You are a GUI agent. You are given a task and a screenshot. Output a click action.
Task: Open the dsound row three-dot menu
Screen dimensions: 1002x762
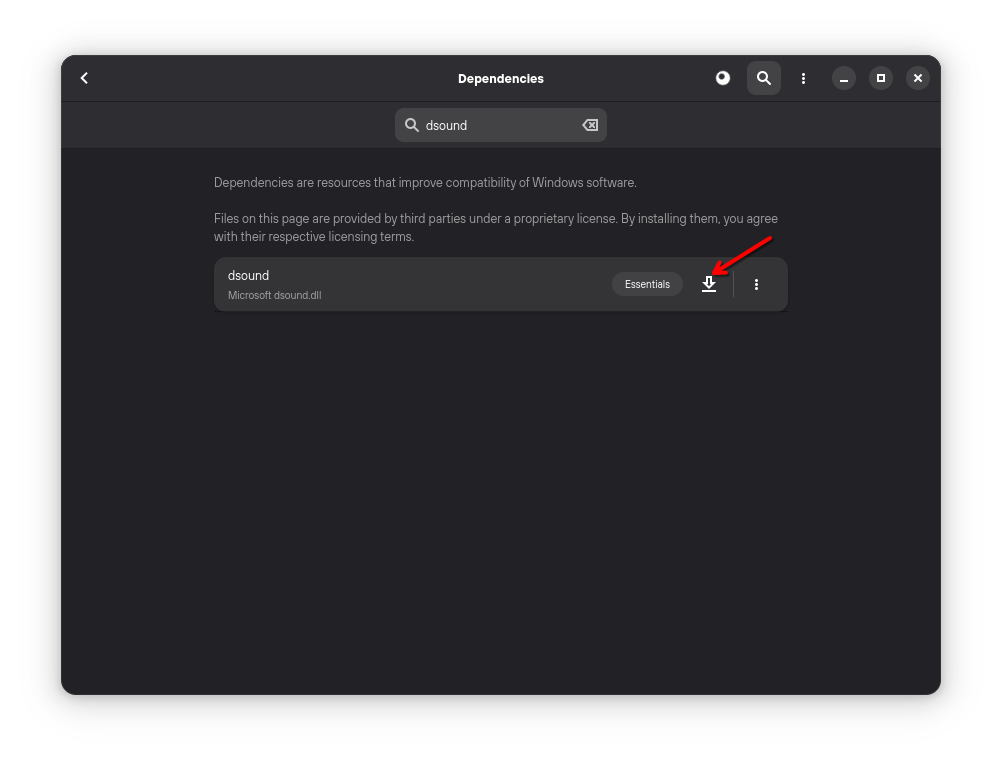click(756, 285)
